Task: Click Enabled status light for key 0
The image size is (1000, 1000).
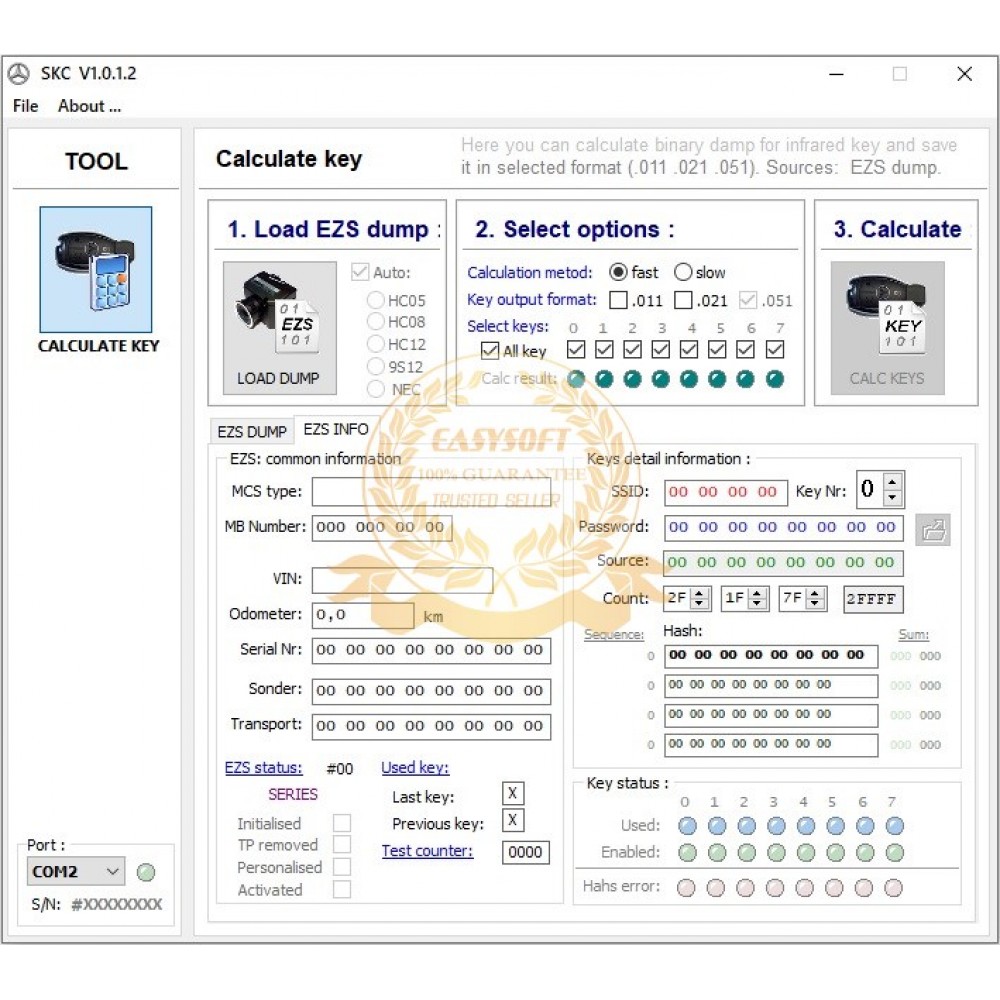Action: (688, 853)
